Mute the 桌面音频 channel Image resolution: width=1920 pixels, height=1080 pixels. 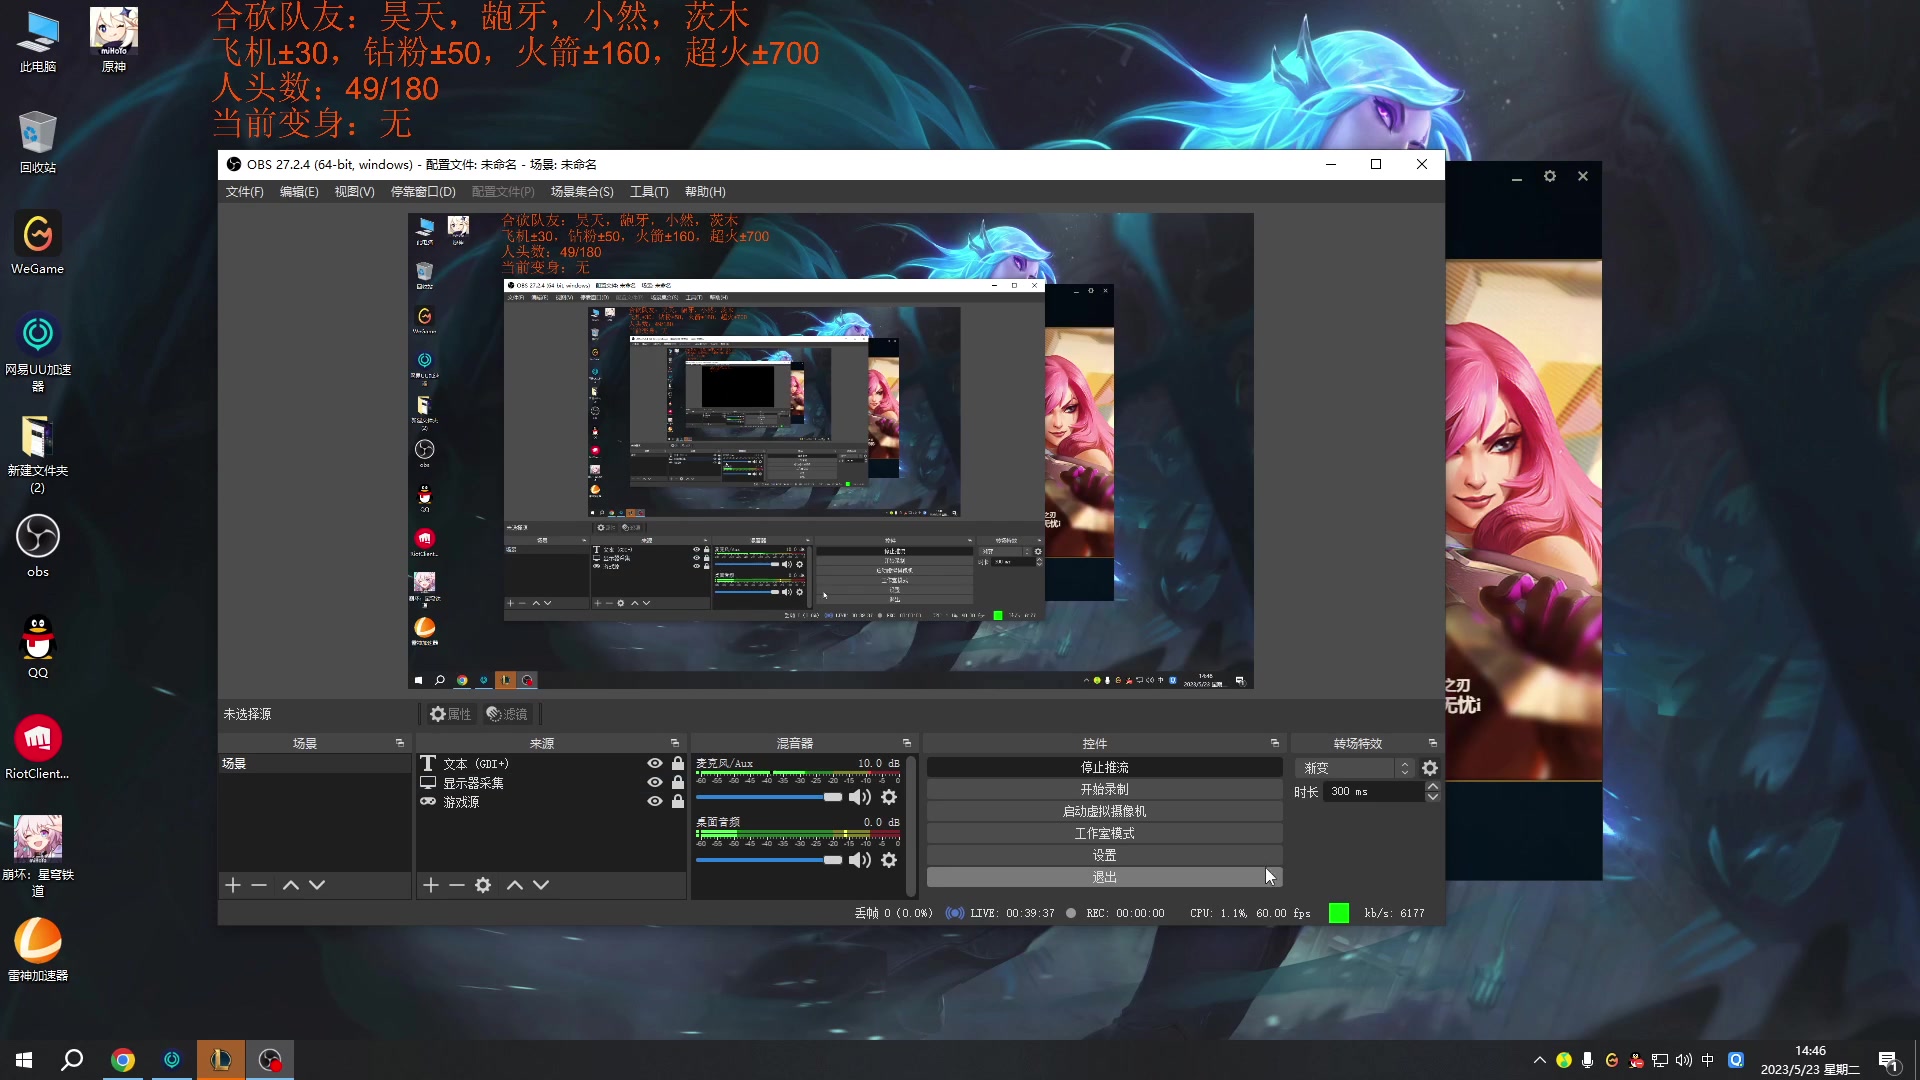[x=860, y=860]
